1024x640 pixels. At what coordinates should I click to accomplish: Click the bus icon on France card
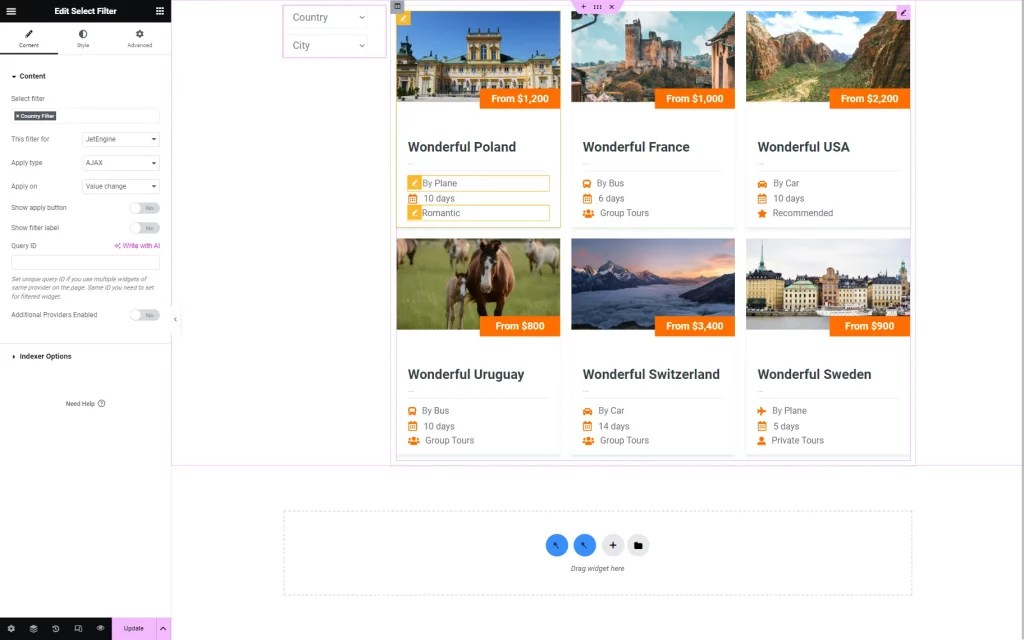point(587,184)
